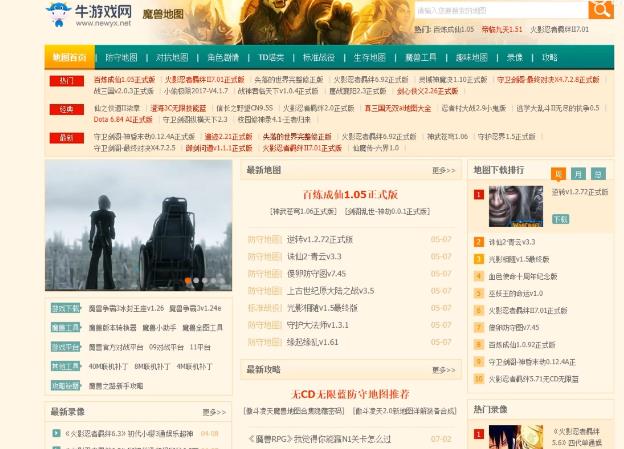Click the red 经典 tag label

click(x=66, y=109)
